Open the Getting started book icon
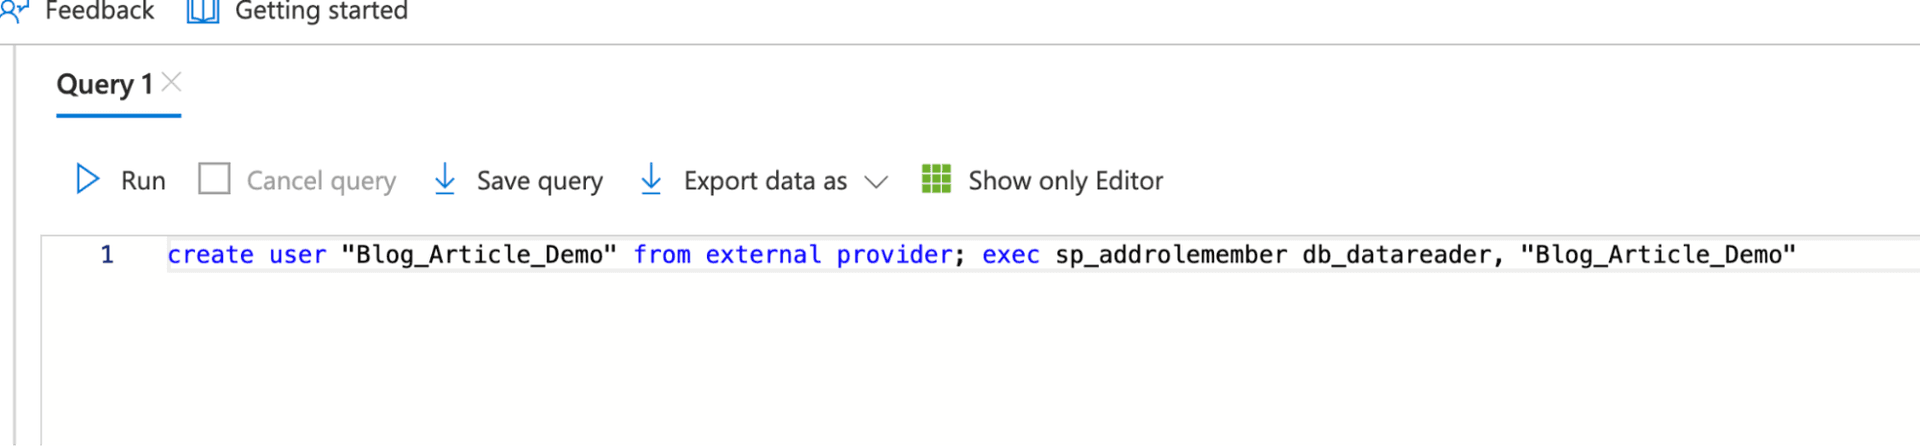This screenshot has width=1920, height=446. (203, 11)
